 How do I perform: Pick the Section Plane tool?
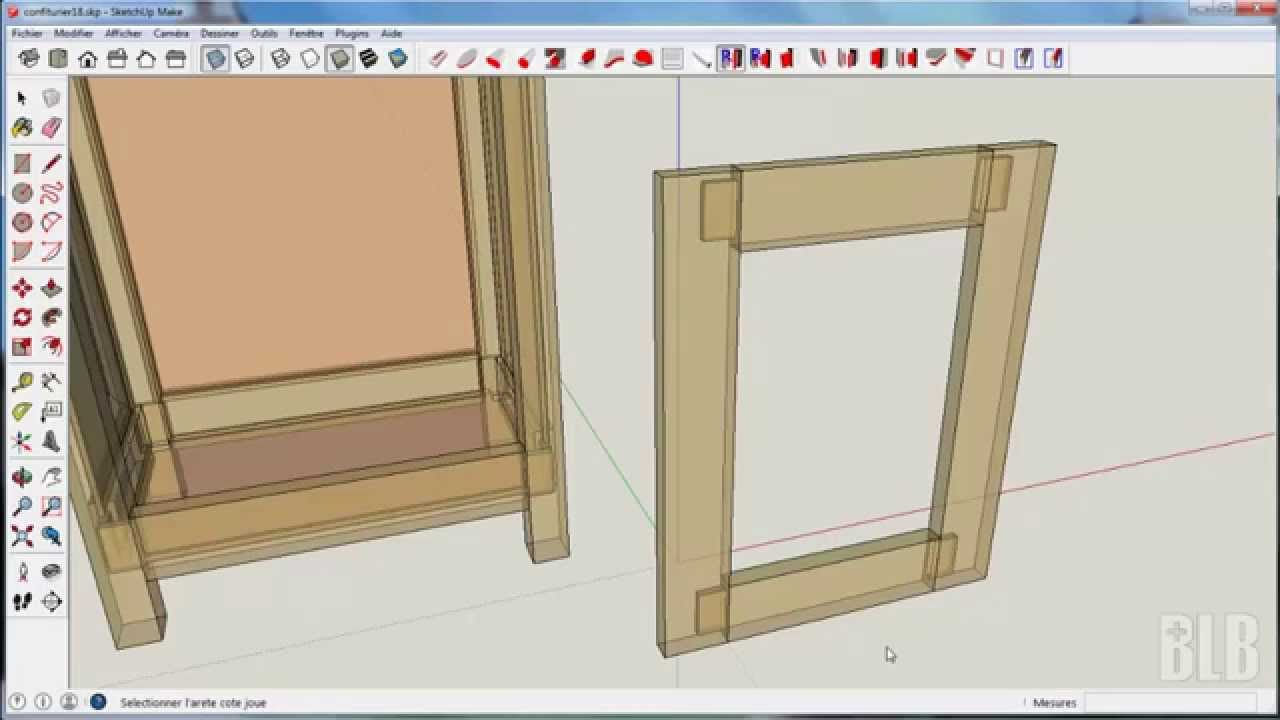[x=51, y=601]
